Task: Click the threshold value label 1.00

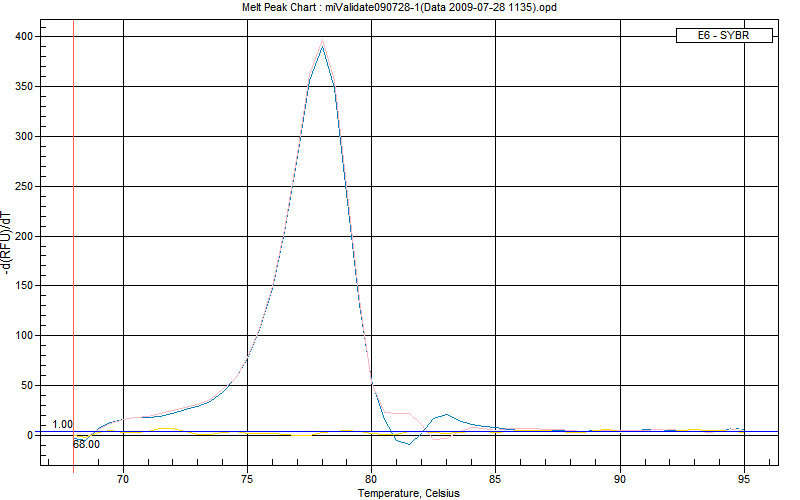Action: [62, 424]
